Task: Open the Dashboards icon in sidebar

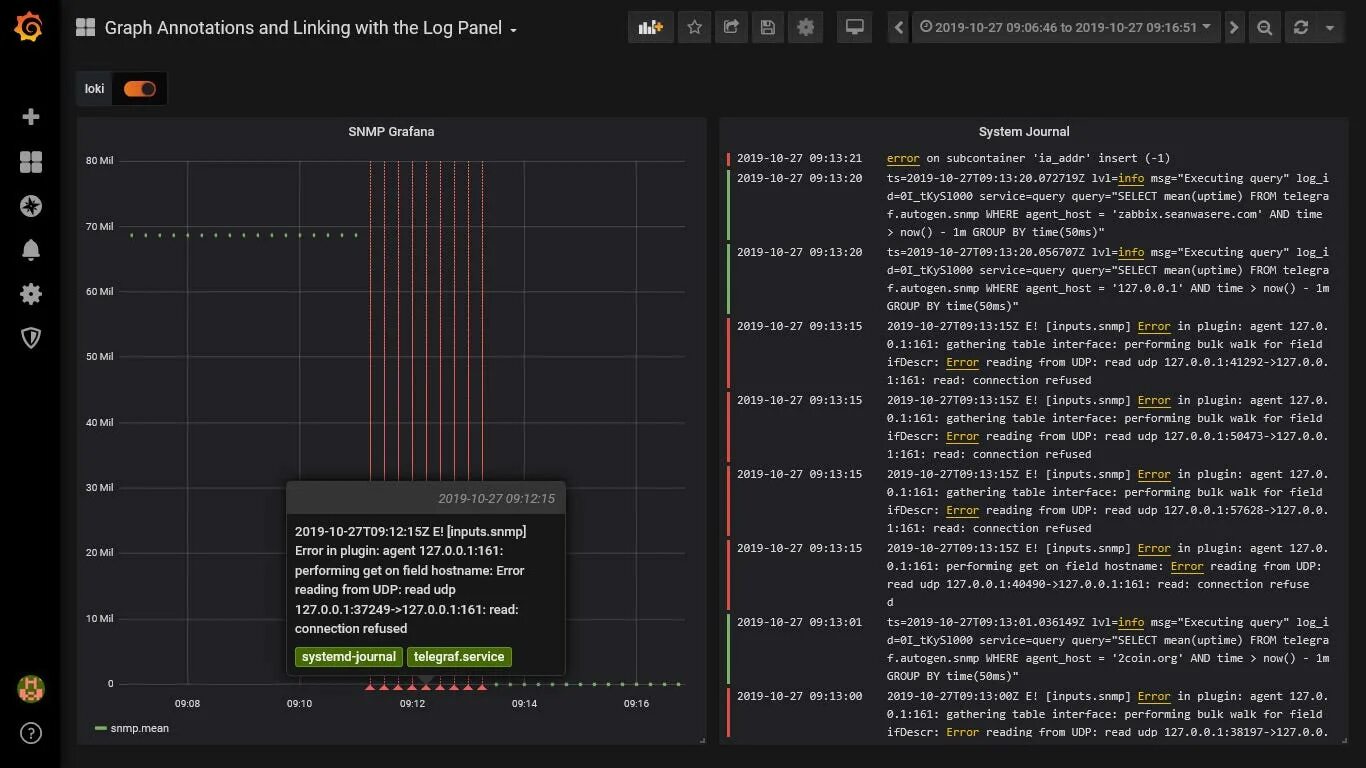Action: (31, 162)
